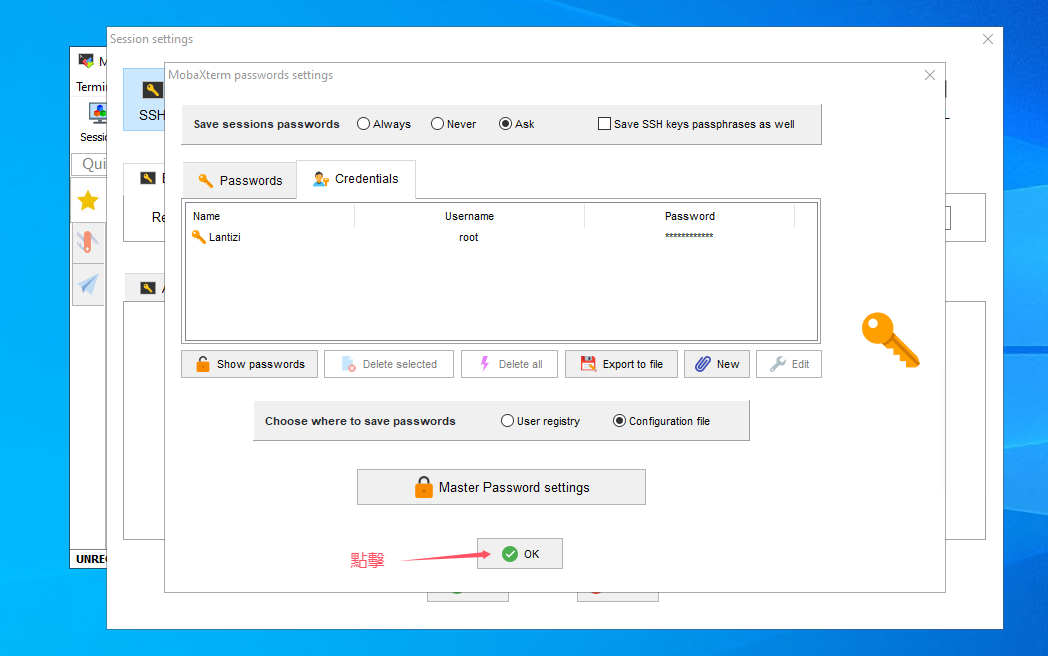Open Master Password settings
This screenshot has height=656, width=1048.
tap(501, 487)
